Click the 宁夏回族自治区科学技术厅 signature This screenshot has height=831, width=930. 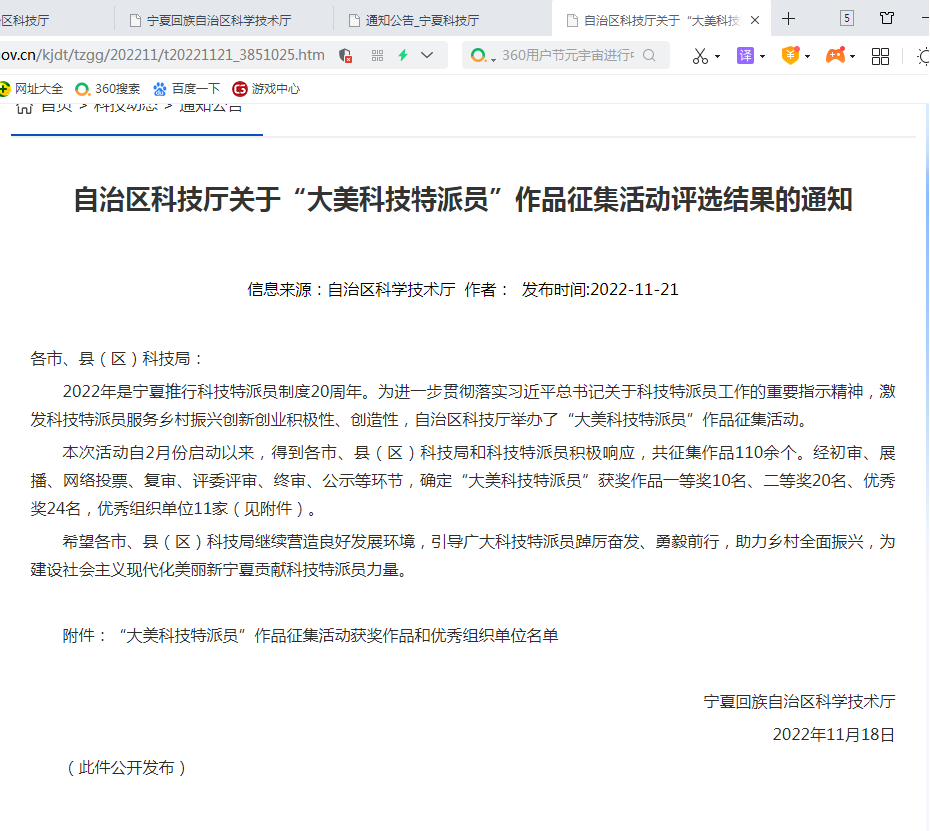coord(800,702)
